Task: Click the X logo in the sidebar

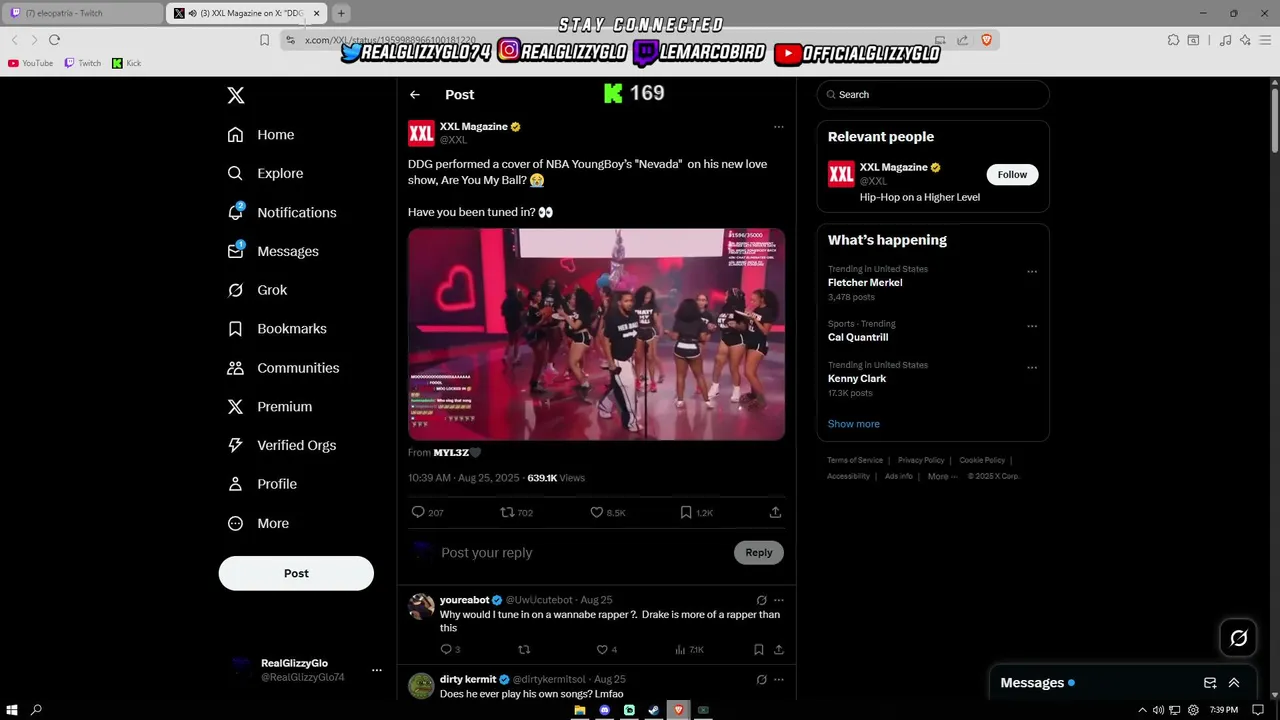Action: [x=235, y=95]
